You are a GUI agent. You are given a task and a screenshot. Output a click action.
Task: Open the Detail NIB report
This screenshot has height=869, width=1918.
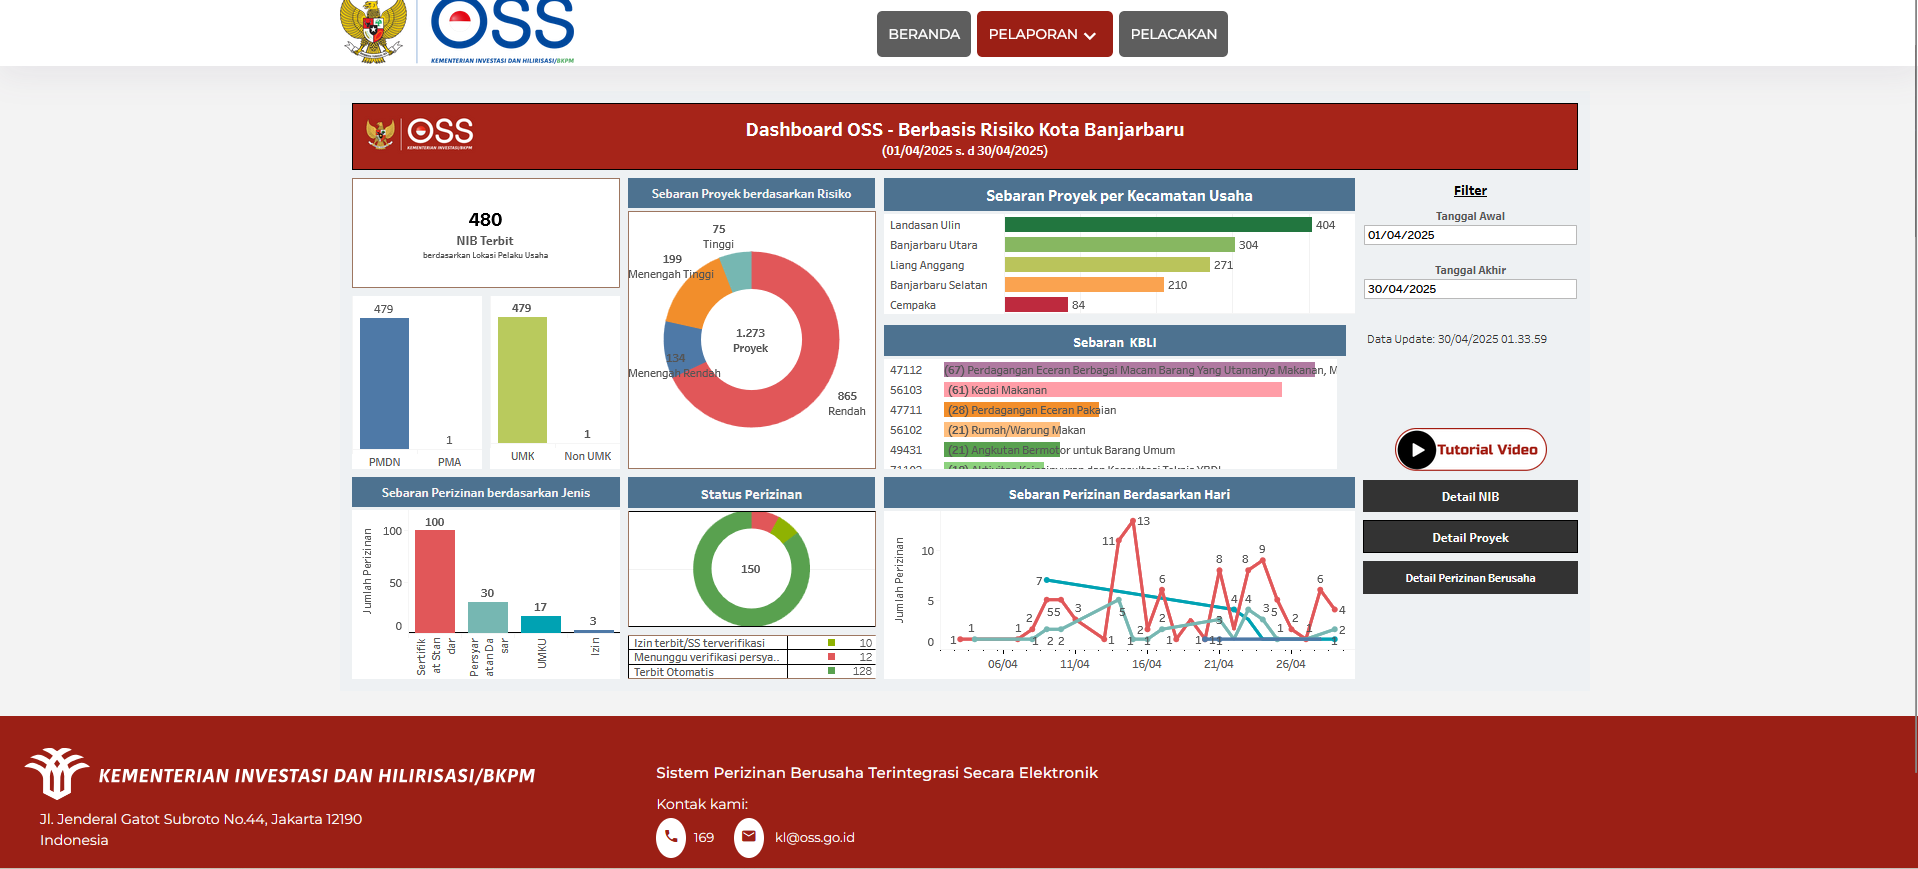pos(1469,497)
